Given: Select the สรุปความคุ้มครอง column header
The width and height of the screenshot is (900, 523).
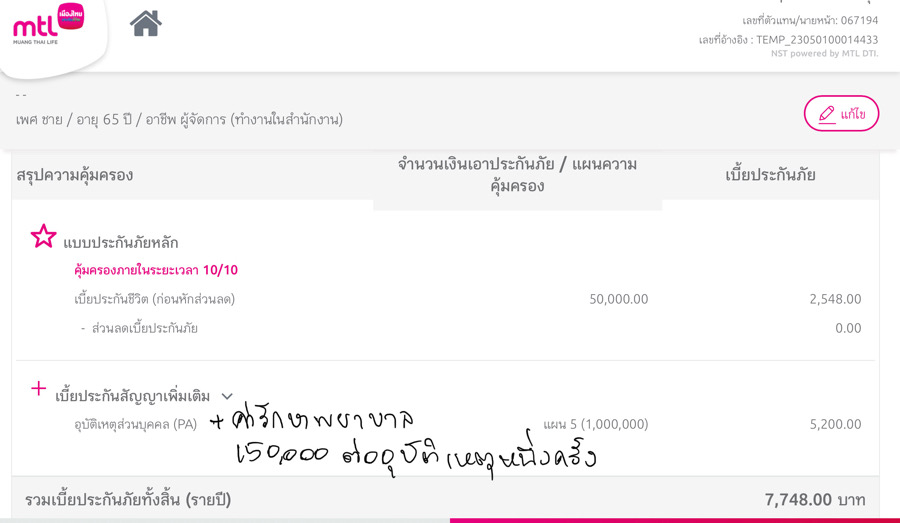Looking at the screenshot, I should 75,175.
